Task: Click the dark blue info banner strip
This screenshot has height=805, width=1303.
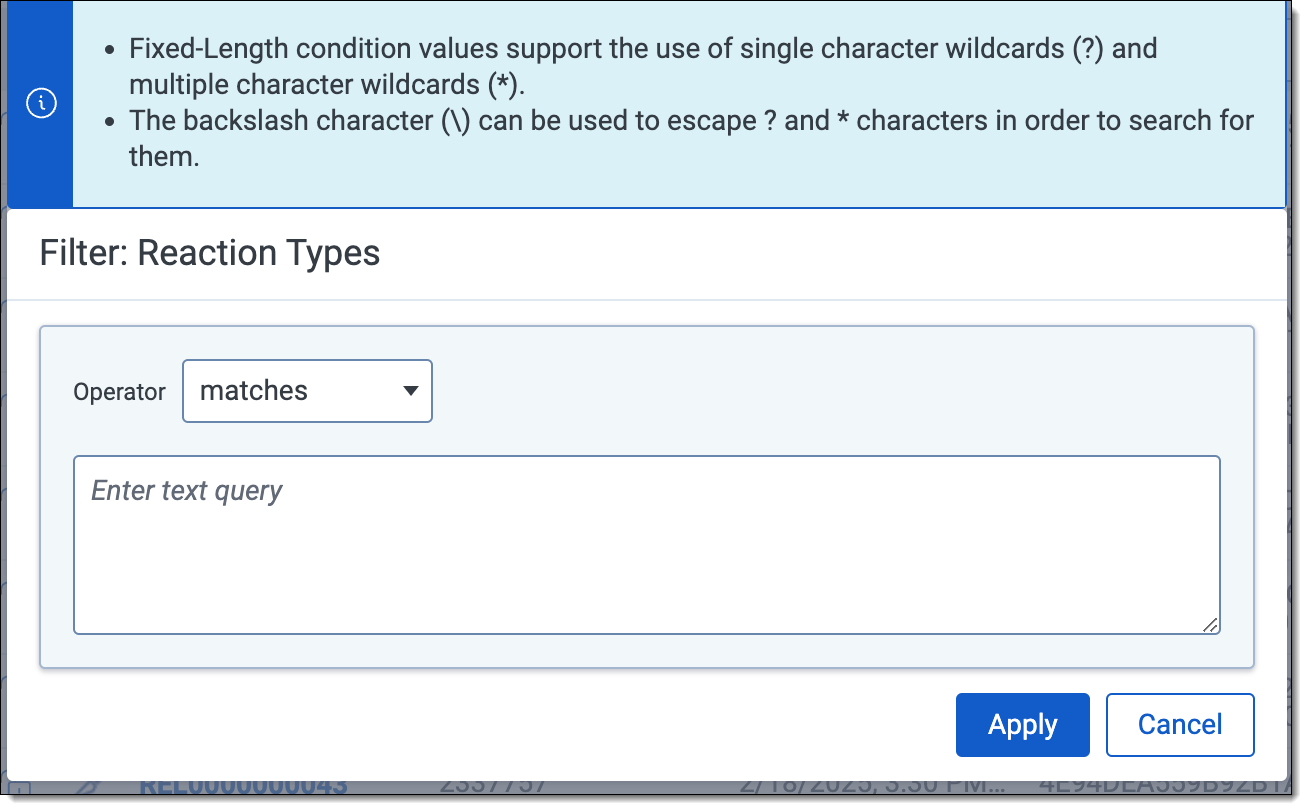Action: [40, 104]
